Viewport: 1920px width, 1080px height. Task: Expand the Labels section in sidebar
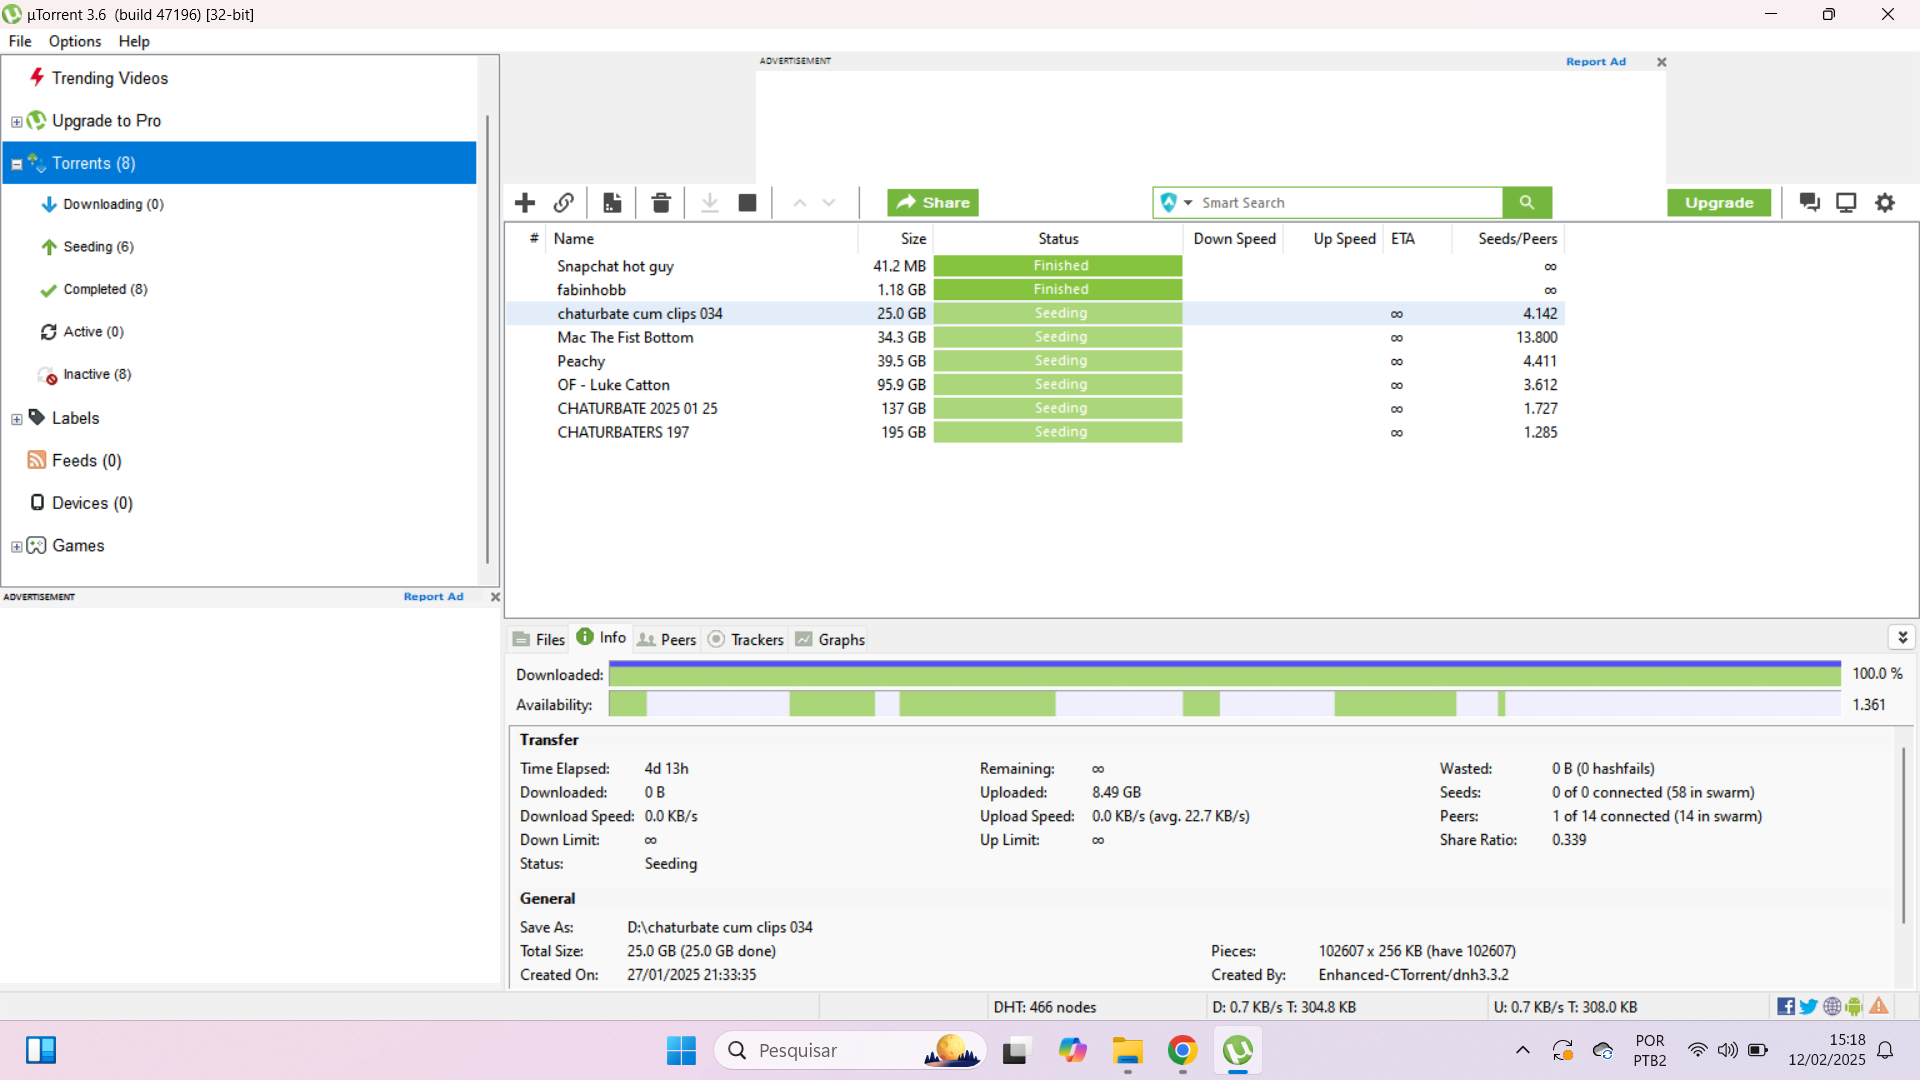(16, 418)
